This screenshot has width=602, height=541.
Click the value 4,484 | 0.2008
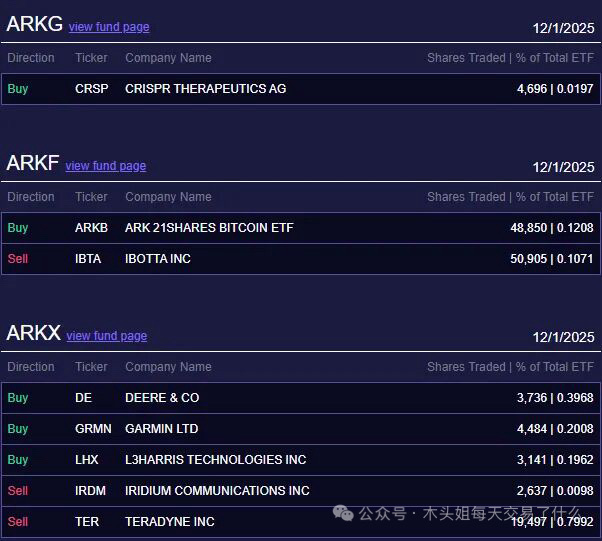coord(555,429)
